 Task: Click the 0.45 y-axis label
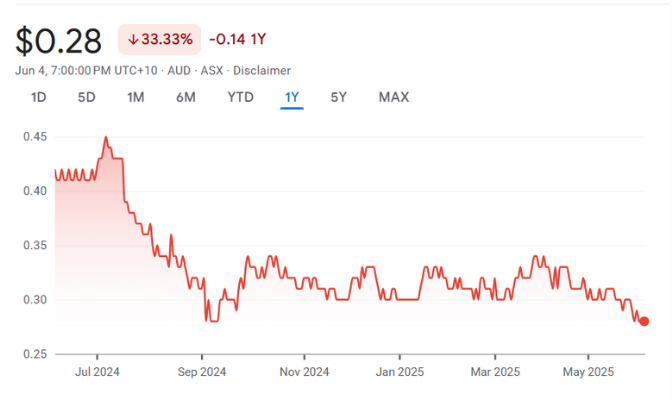[x=34, y=137]
